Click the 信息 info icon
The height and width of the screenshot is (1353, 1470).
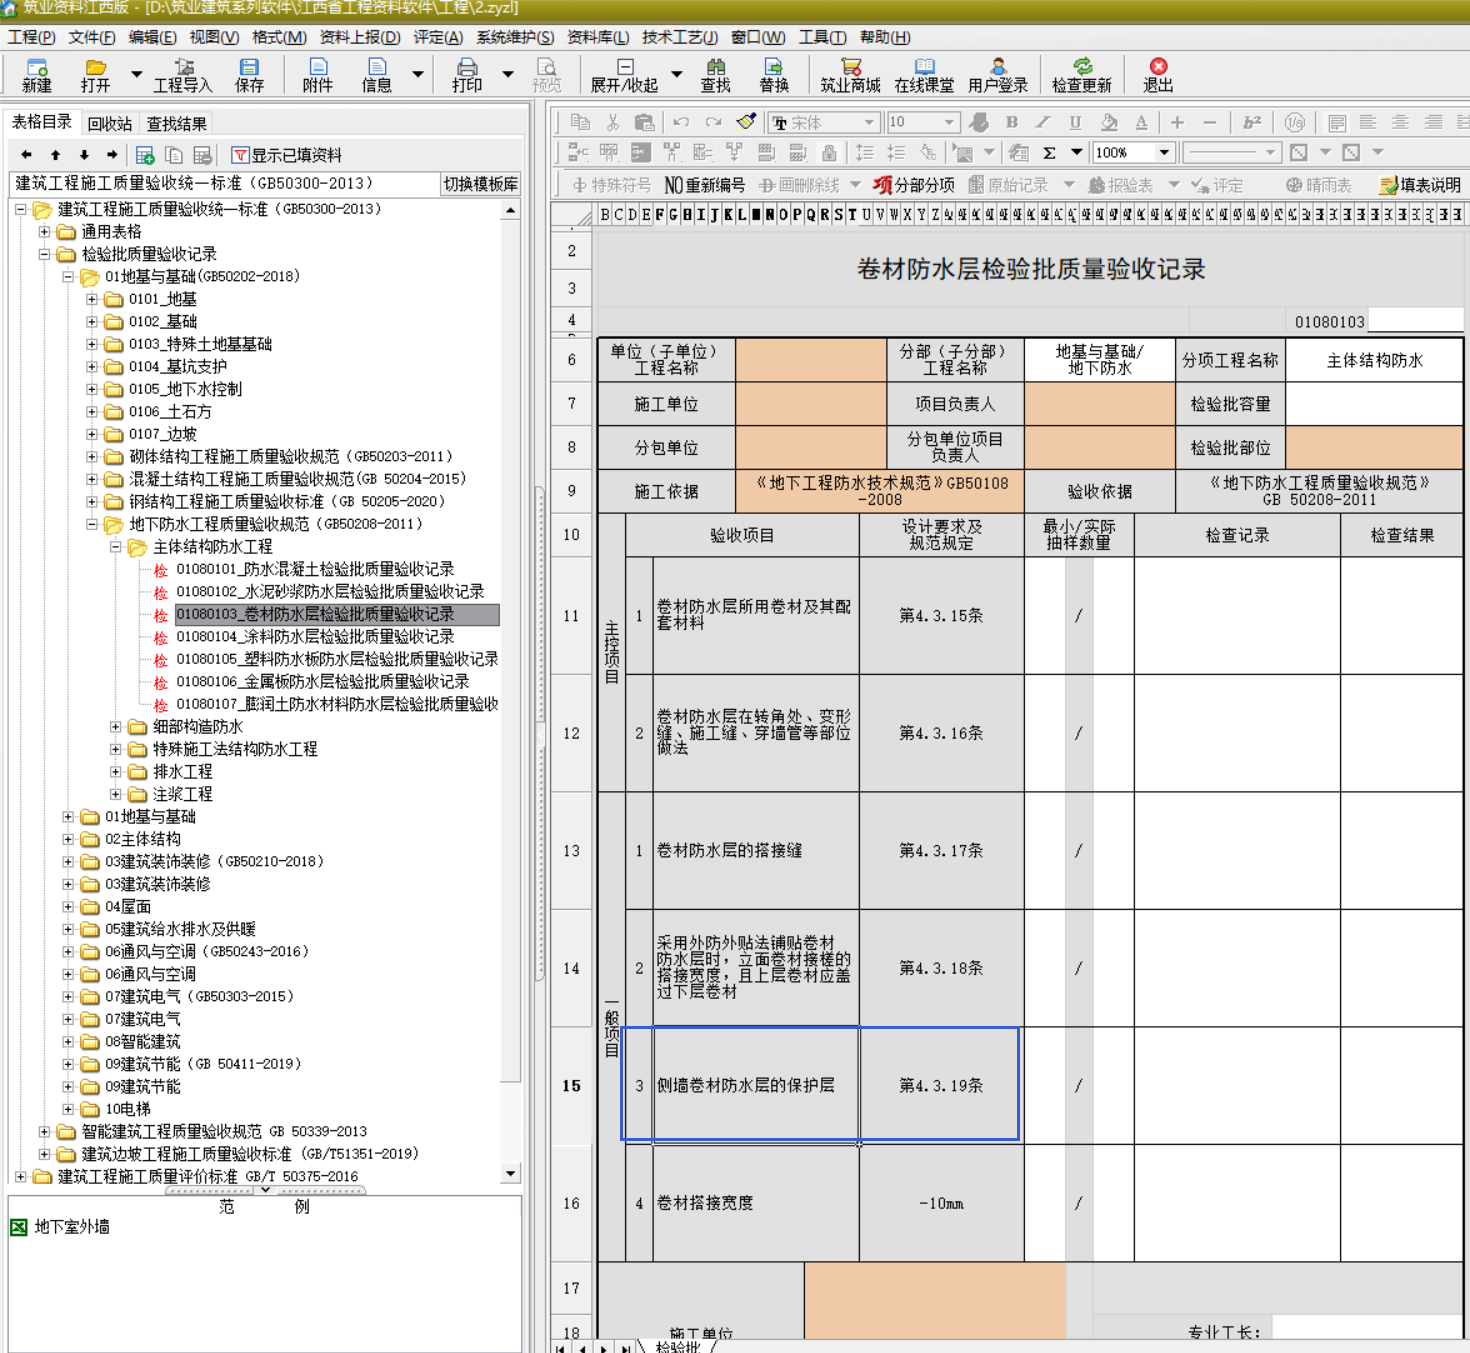click(376, 75)
